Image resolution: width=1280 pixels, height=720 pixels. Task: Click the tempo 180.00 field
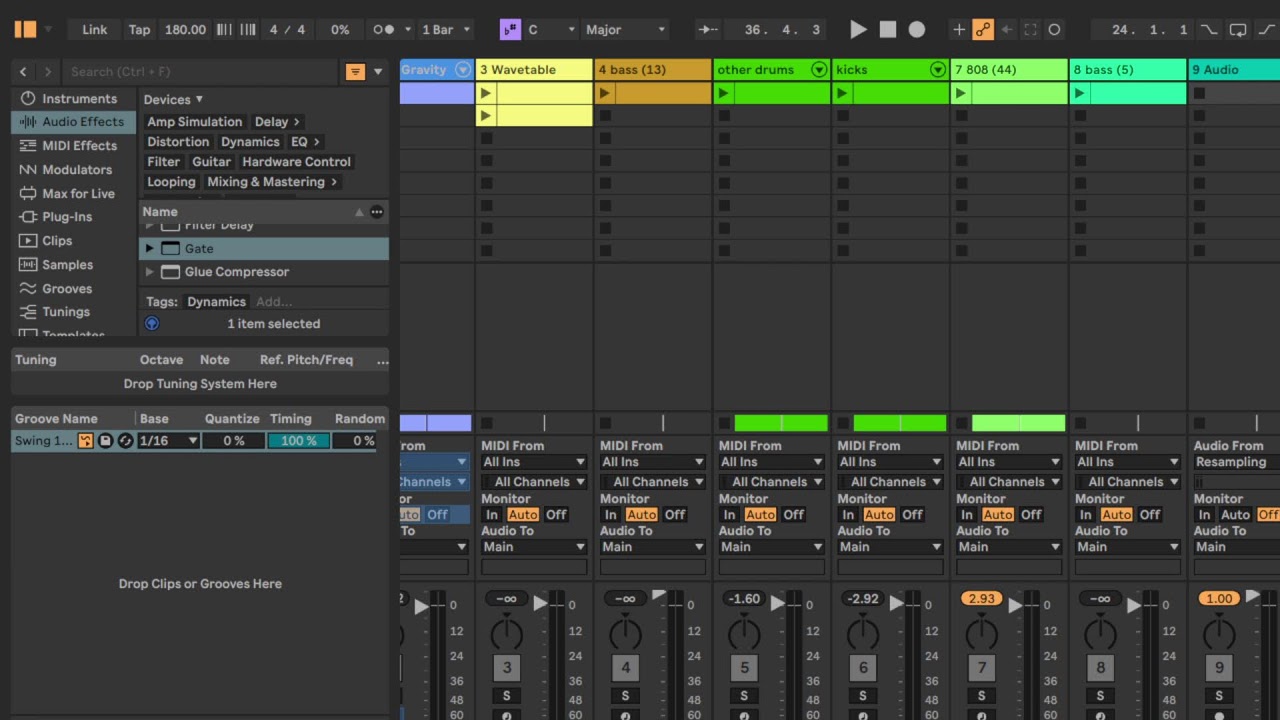(185, 29)
